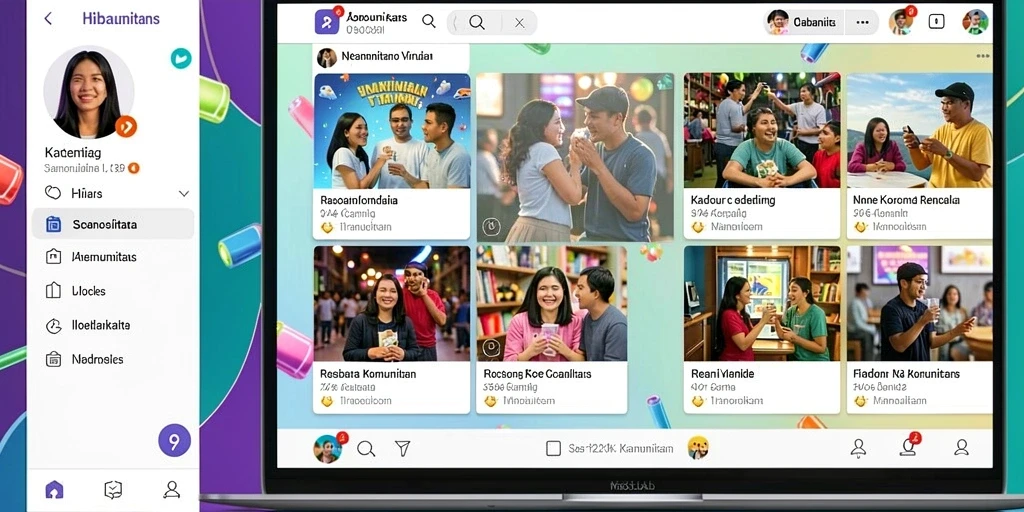This screenshot has height=512, width=1024.
Task: Click inside the rounded search field
Action: click(492, 23)
